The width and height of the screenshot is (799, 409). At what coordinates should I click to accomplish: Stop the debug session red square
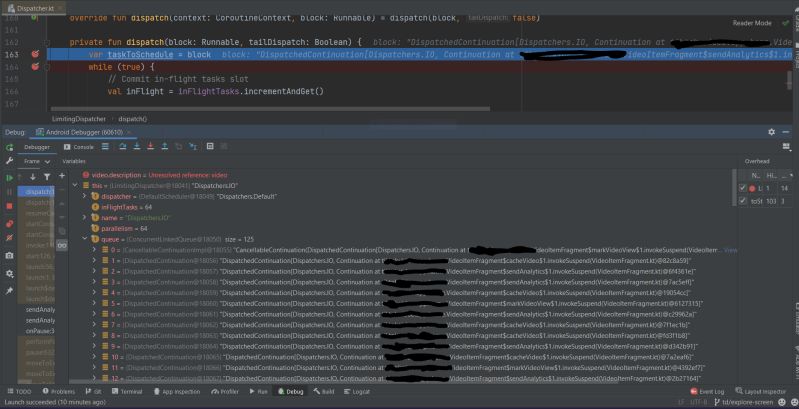[9, 206]
